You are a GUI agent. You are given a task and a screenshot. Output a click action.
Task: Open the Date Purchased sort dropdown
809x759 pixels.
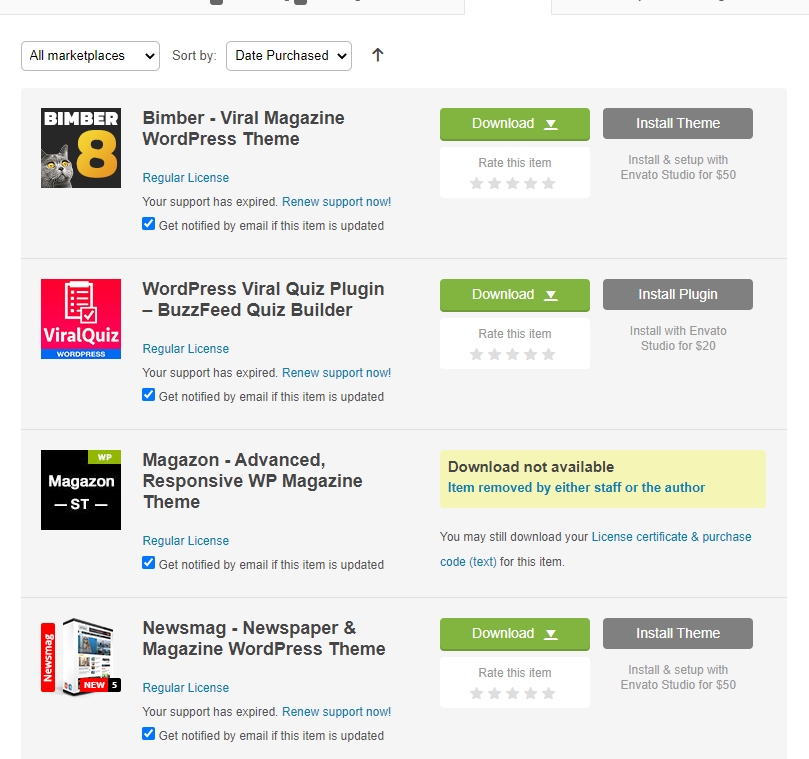pos(289,56)
